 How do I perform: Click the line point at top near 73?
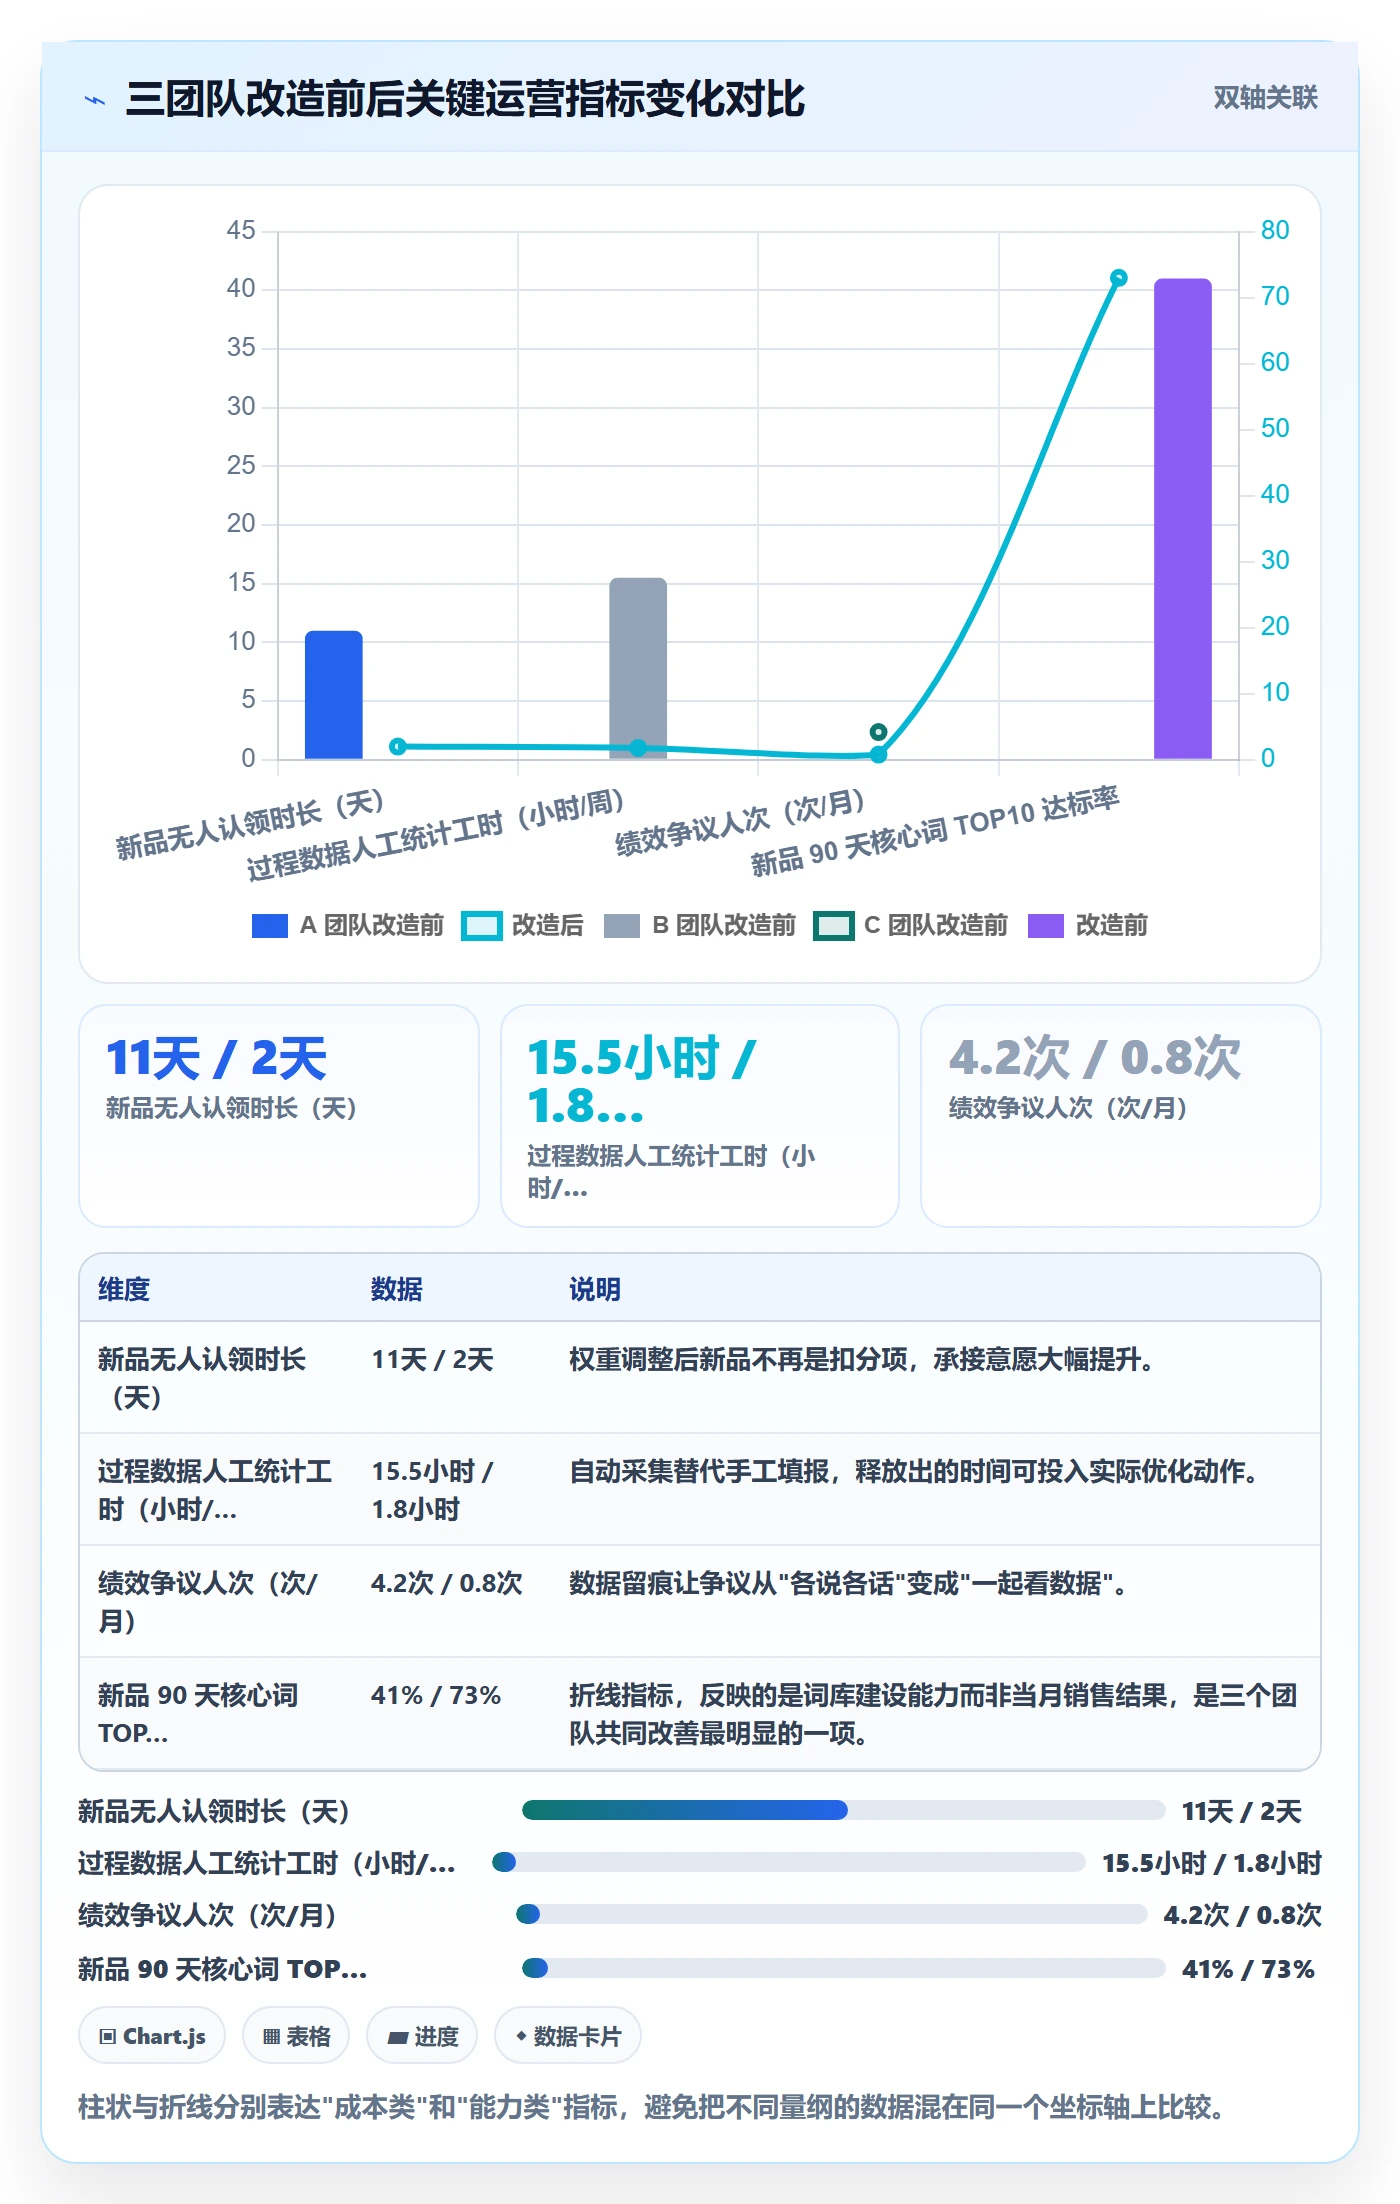(x=1119, y=277)
